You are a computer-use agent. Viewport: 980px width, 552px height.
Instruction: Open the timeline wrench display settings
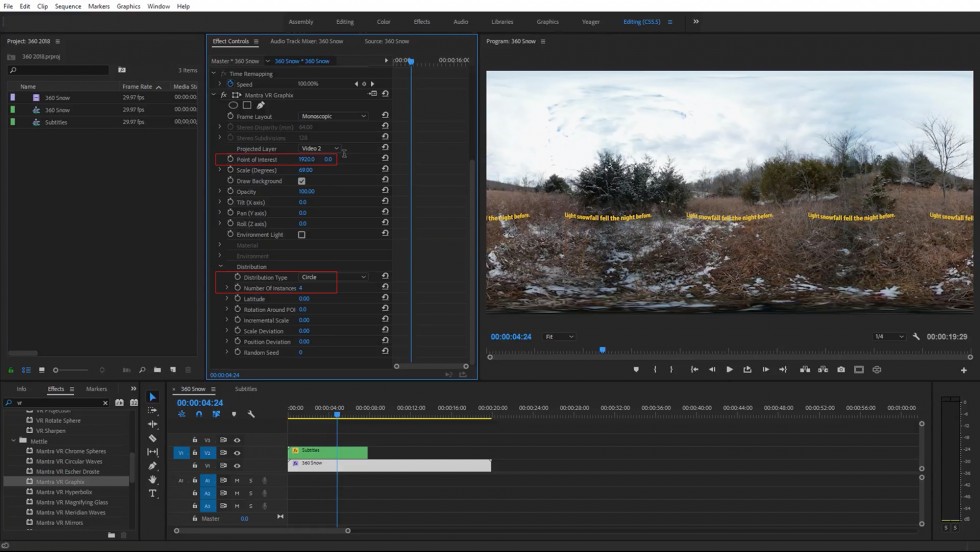point(251,414)
